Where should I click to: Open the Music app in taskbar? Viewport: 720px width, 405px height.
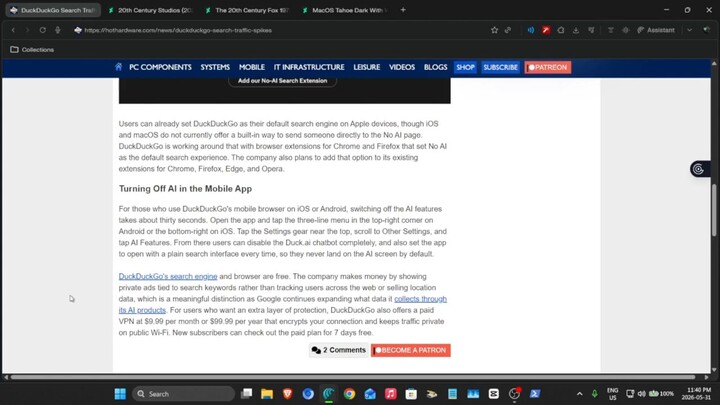coord(391,394)
